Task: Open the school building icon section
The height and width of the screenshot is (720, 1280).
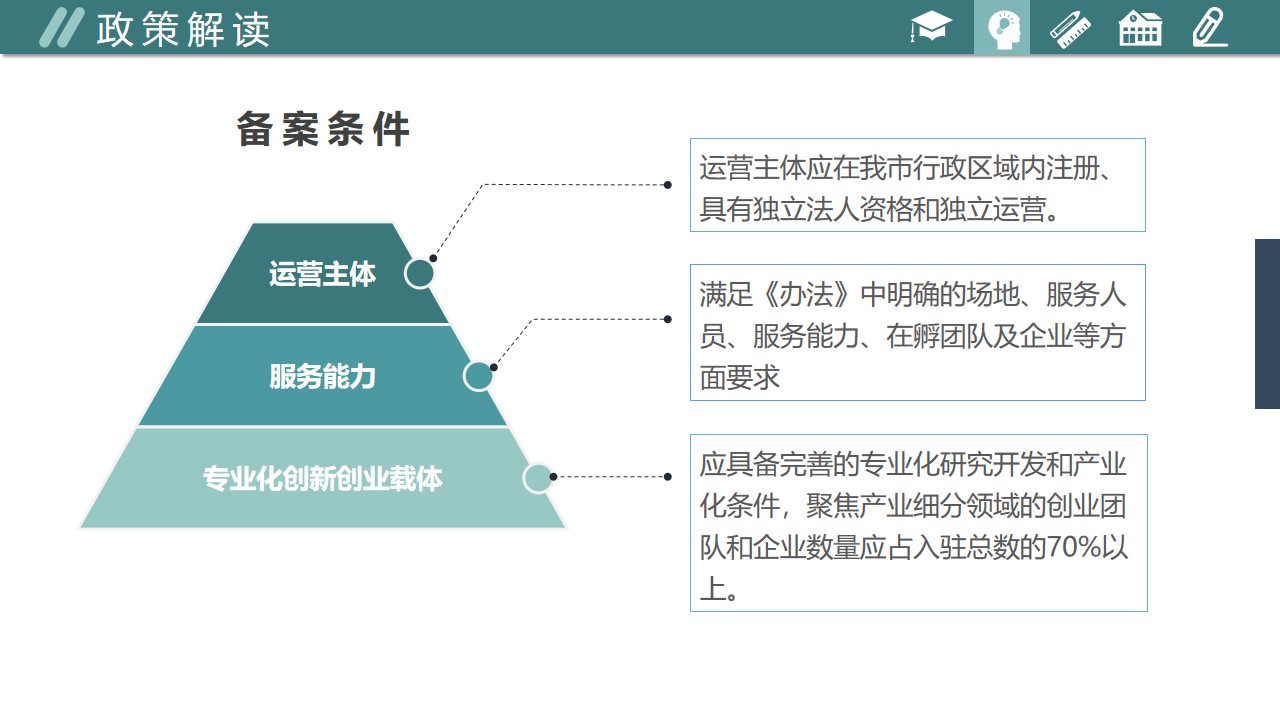Action: (x=1140, y=28)
